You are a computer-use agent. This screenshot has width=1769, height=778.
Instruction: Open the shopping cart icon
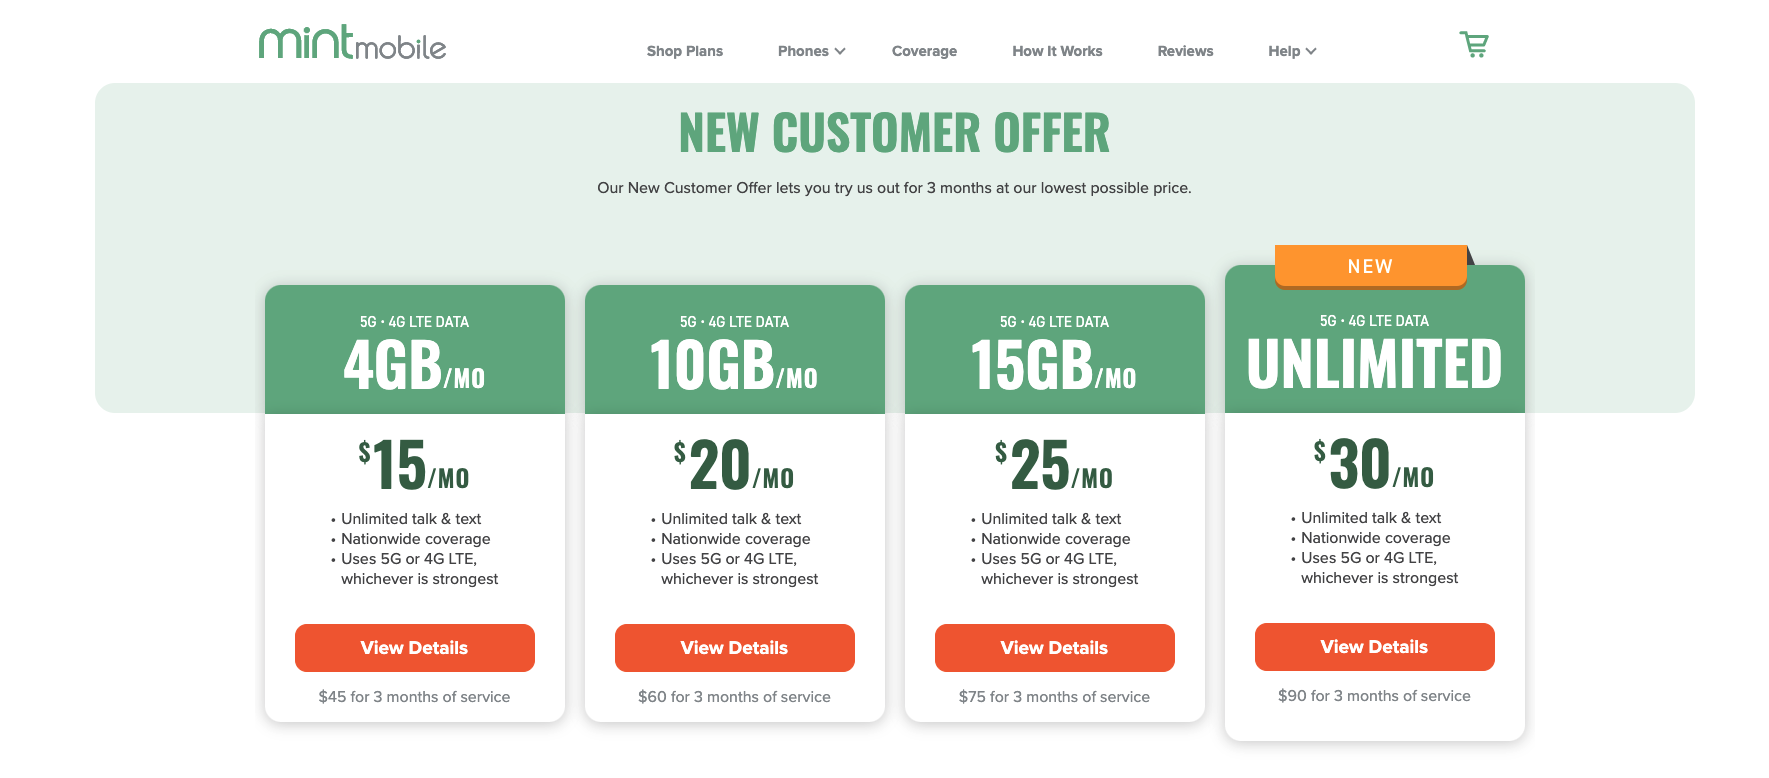(1473, 45)
